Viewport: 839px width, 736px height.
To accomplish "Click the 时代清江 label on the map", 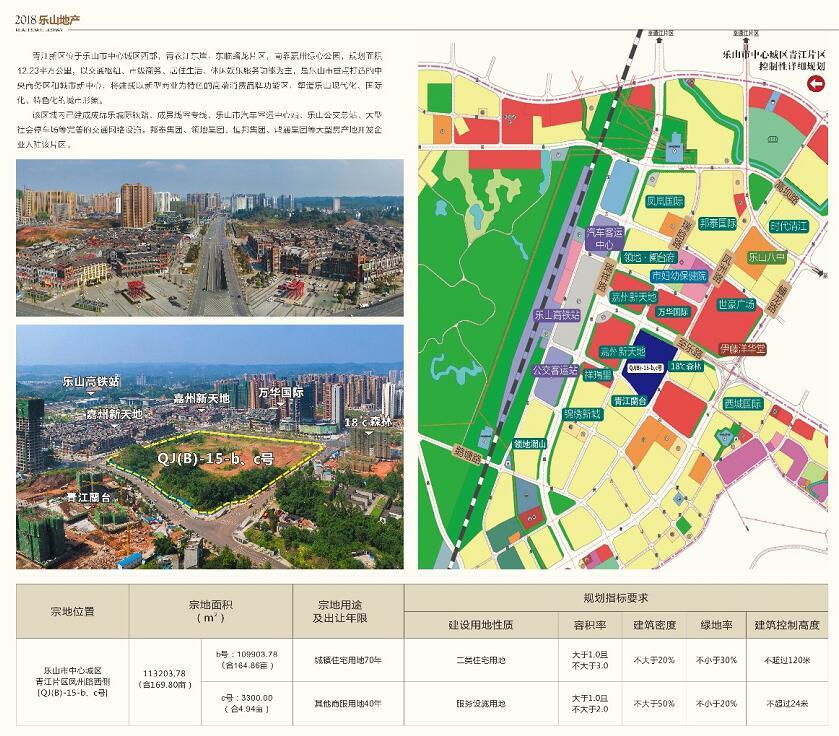I will click(x=788, y=226).
